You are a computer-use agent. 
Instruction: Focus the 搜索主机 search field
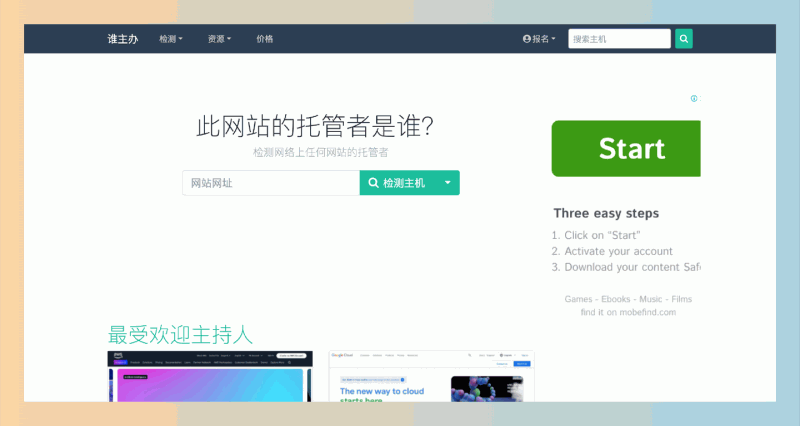coord(619,39)
